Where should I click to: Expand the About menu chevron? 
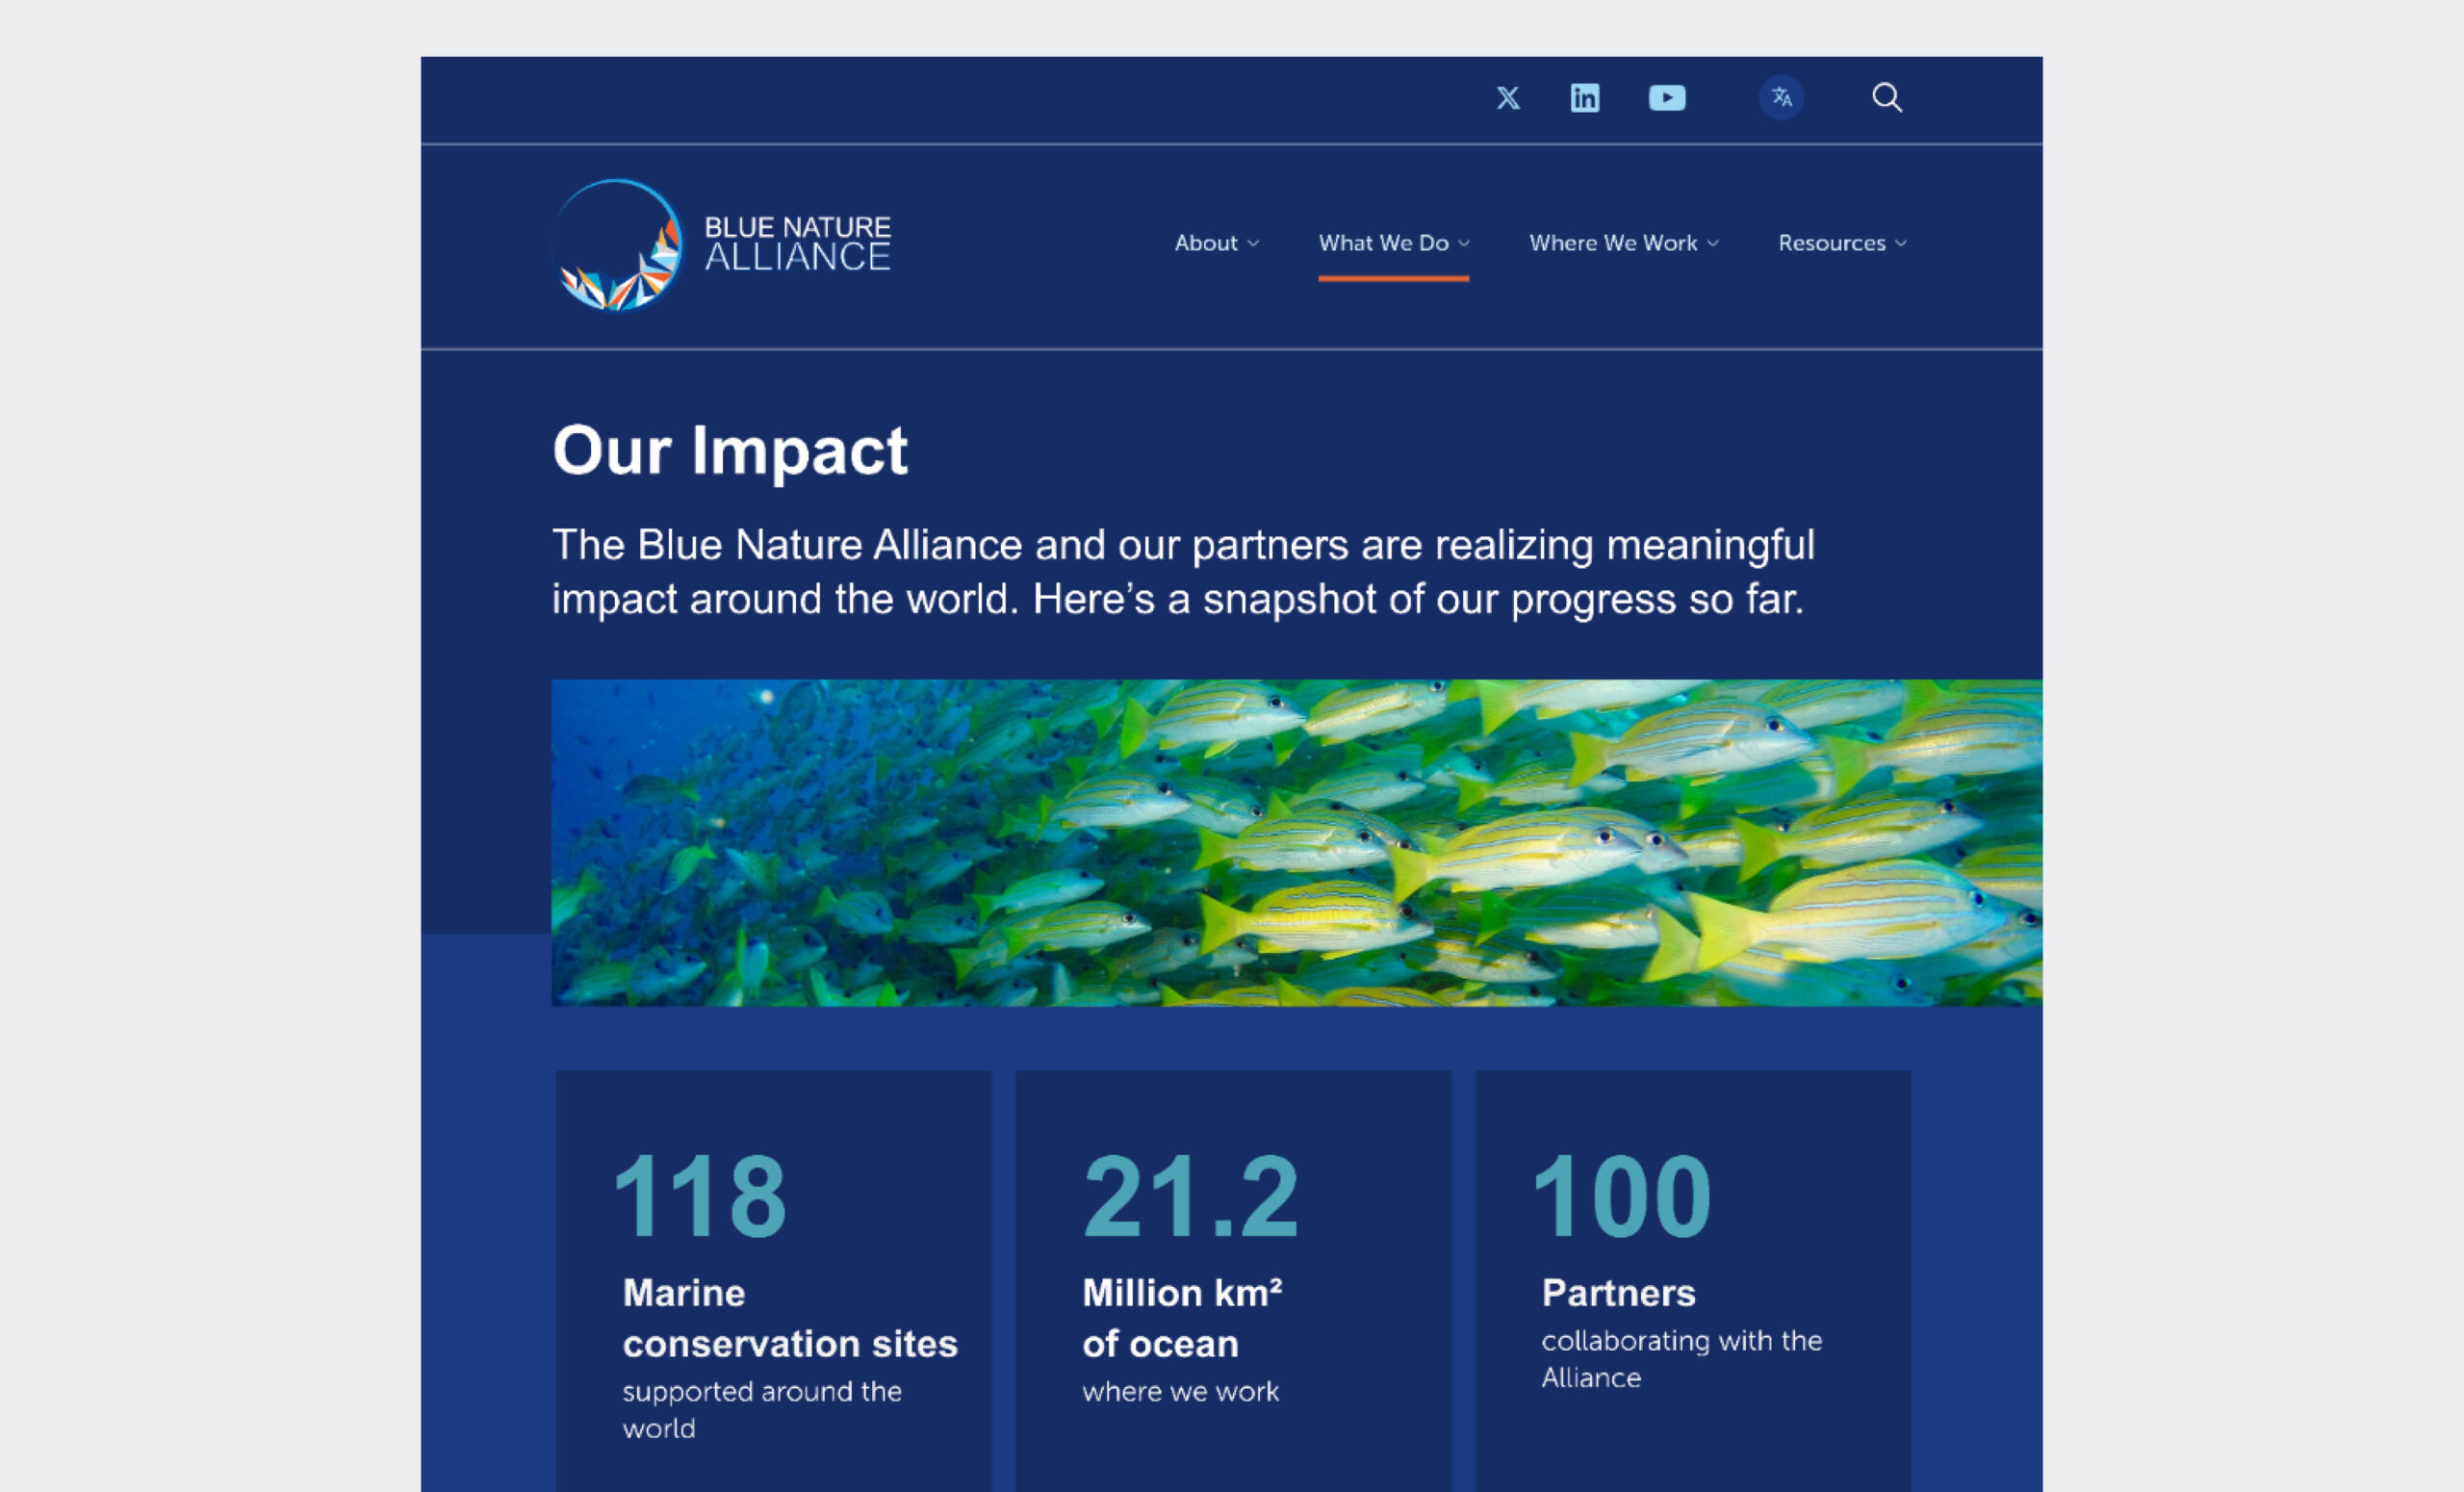click(1253, 244)
